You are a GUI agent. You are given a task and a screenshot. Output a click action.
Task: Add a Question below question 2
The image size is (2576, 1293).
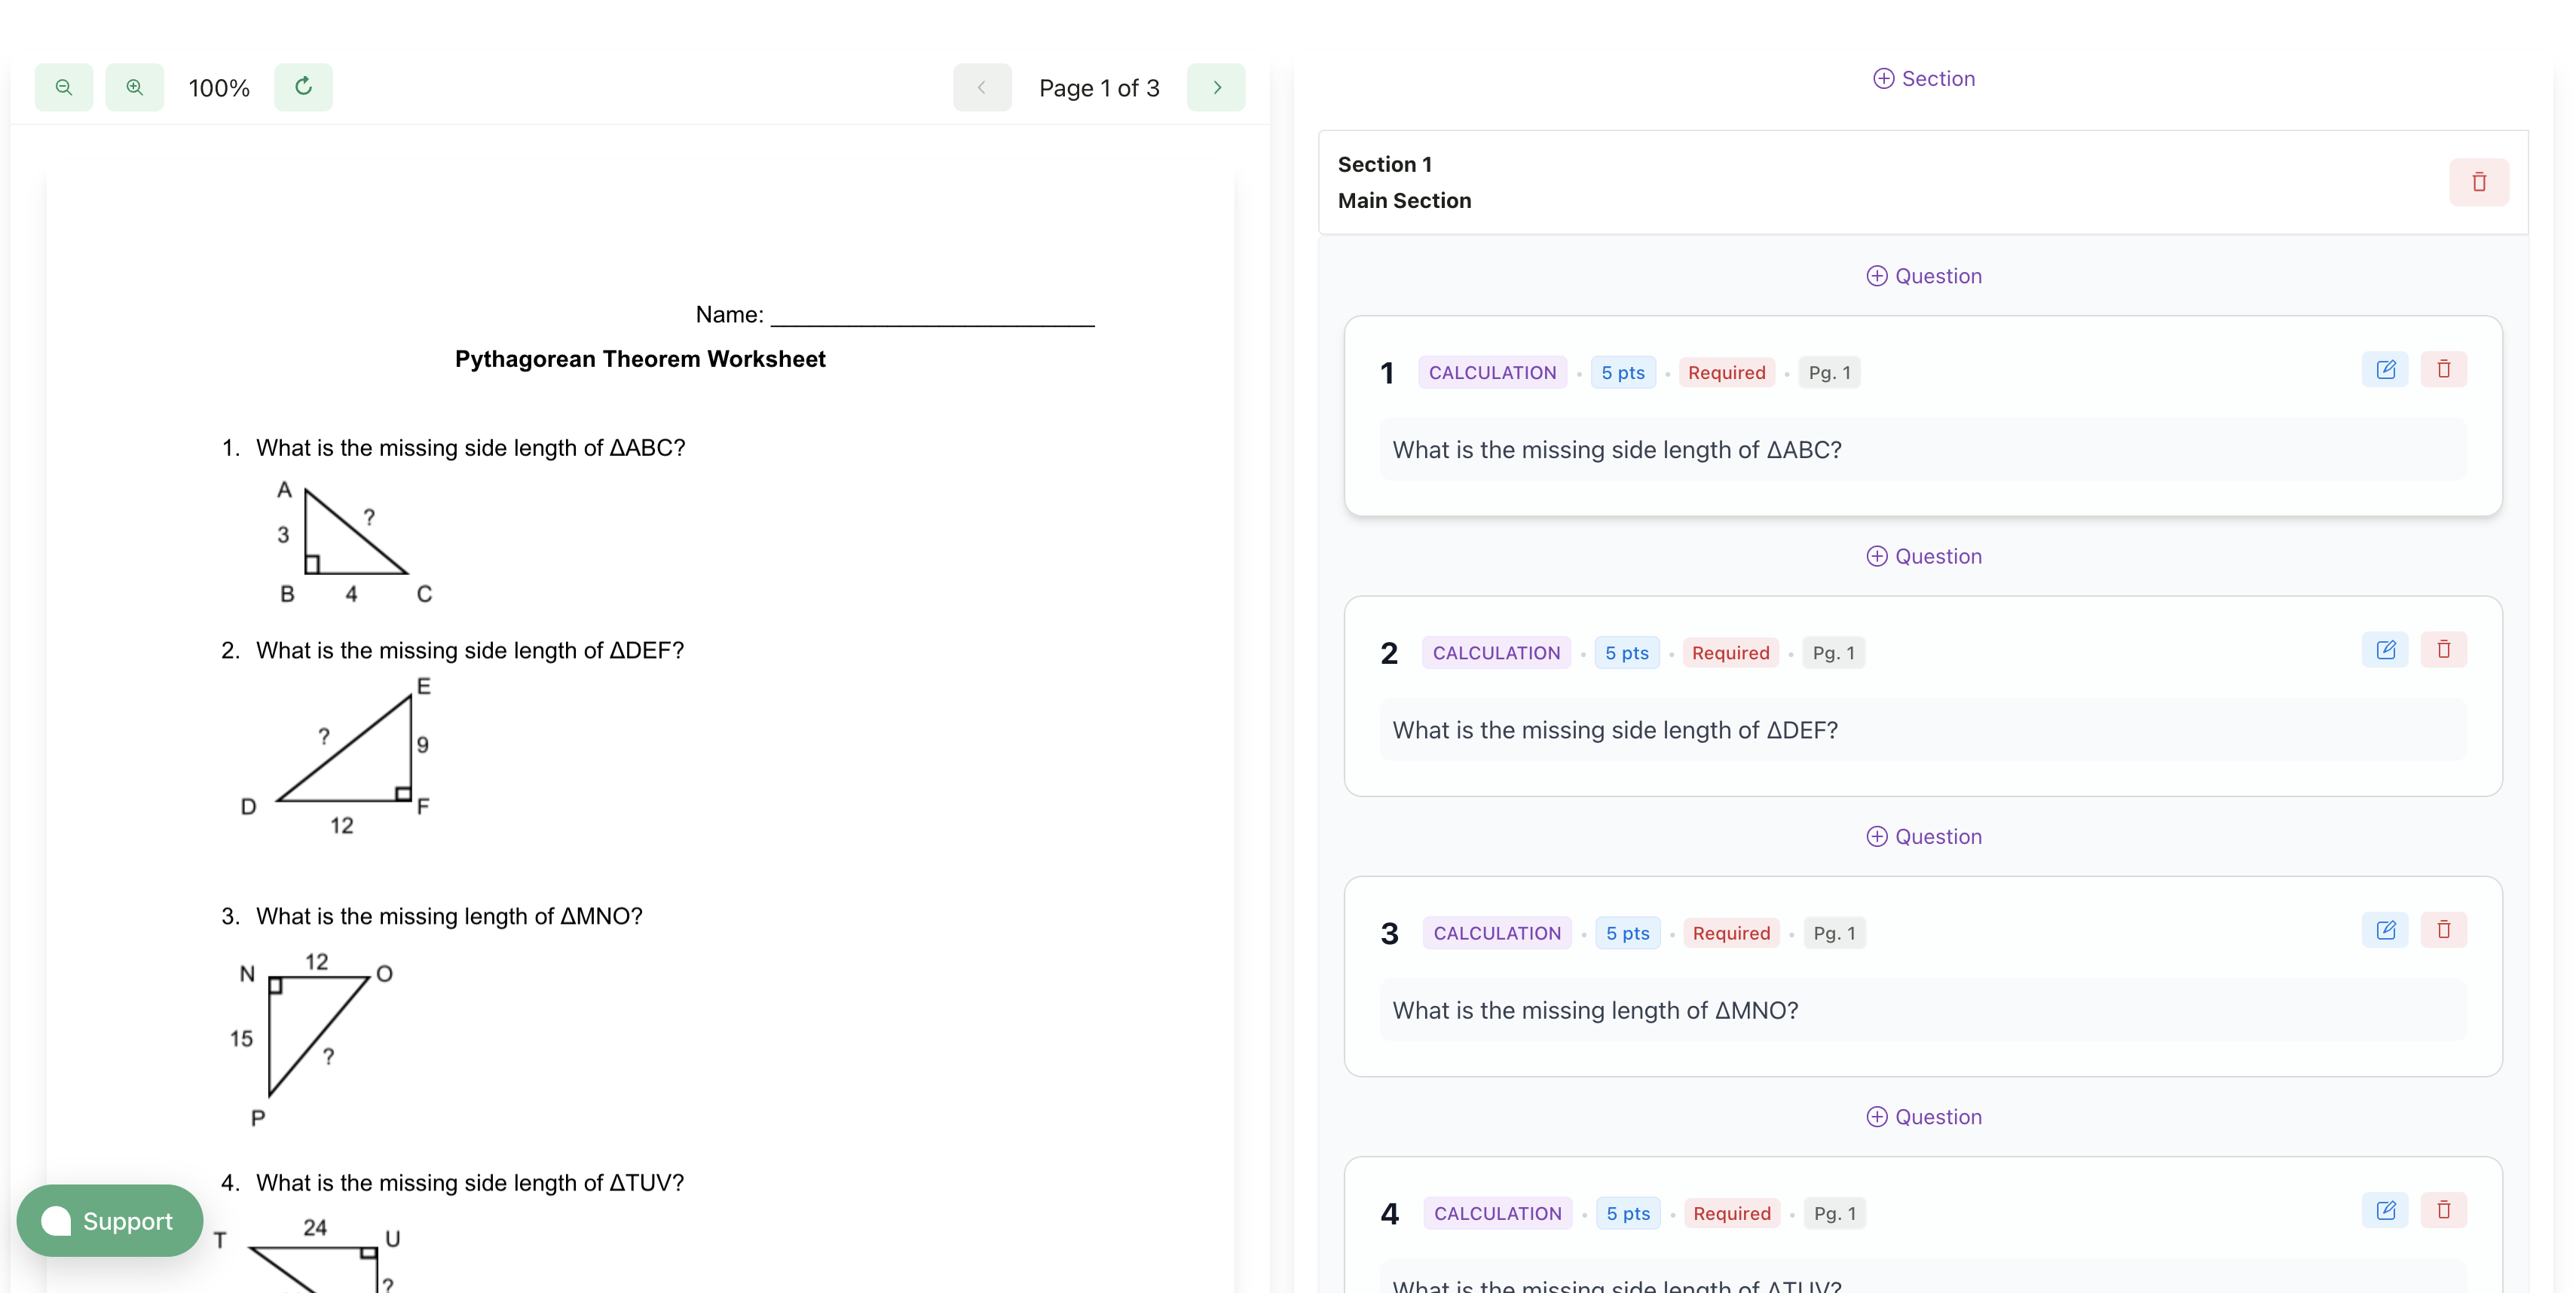(x=1923, y=836)
